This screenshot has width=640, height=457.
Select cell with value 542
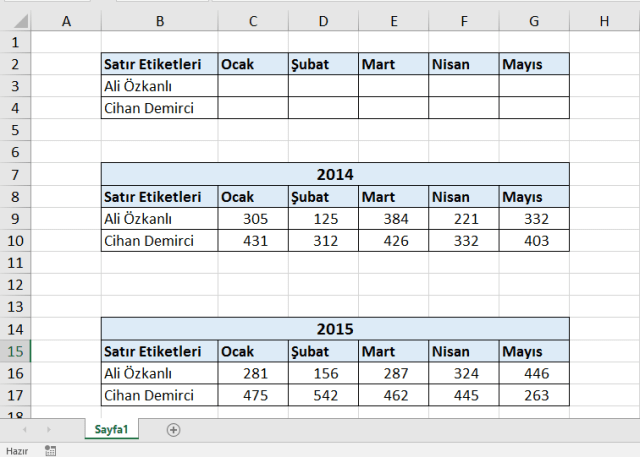pos(323,395)
